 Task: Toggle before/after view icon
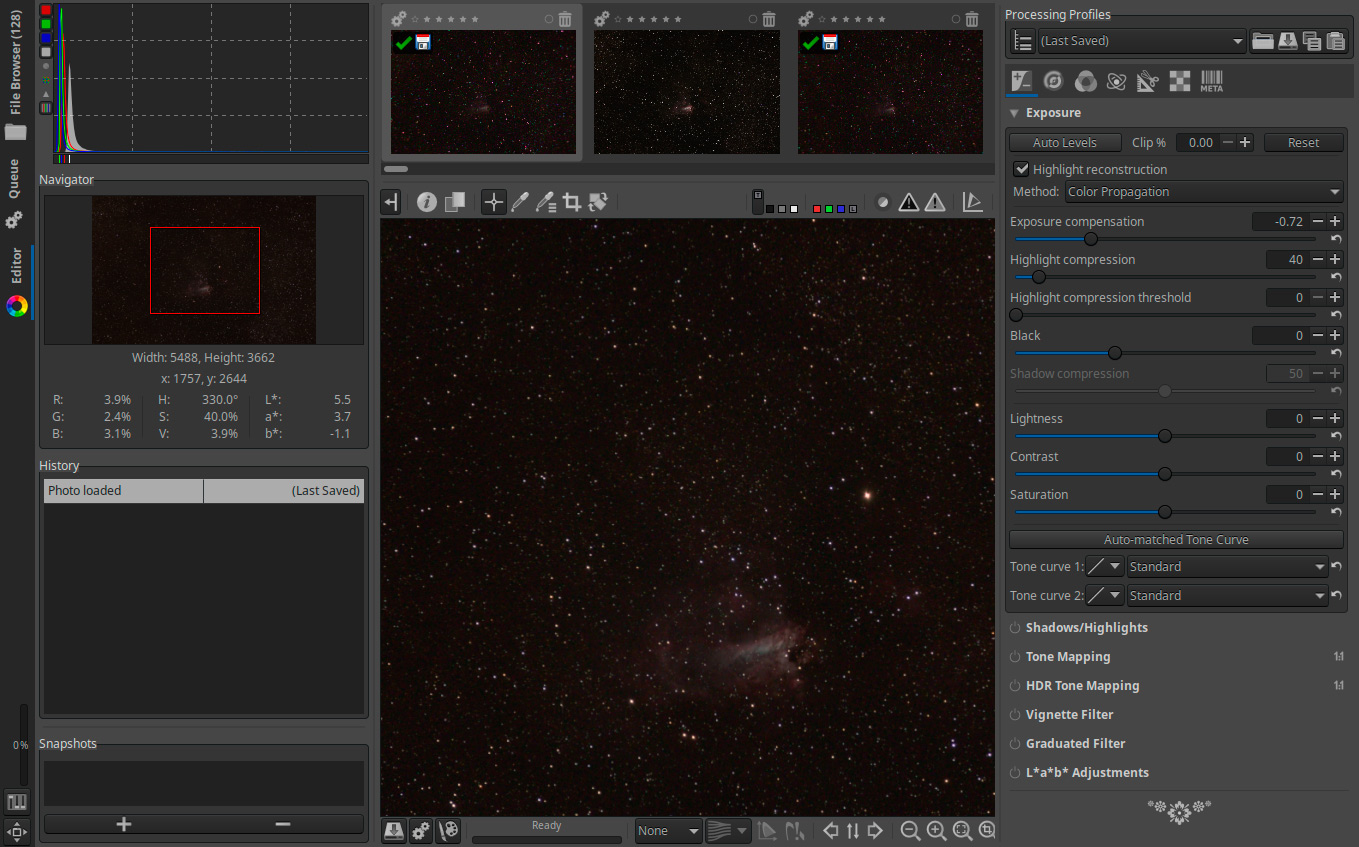click(x=454, y=202)
